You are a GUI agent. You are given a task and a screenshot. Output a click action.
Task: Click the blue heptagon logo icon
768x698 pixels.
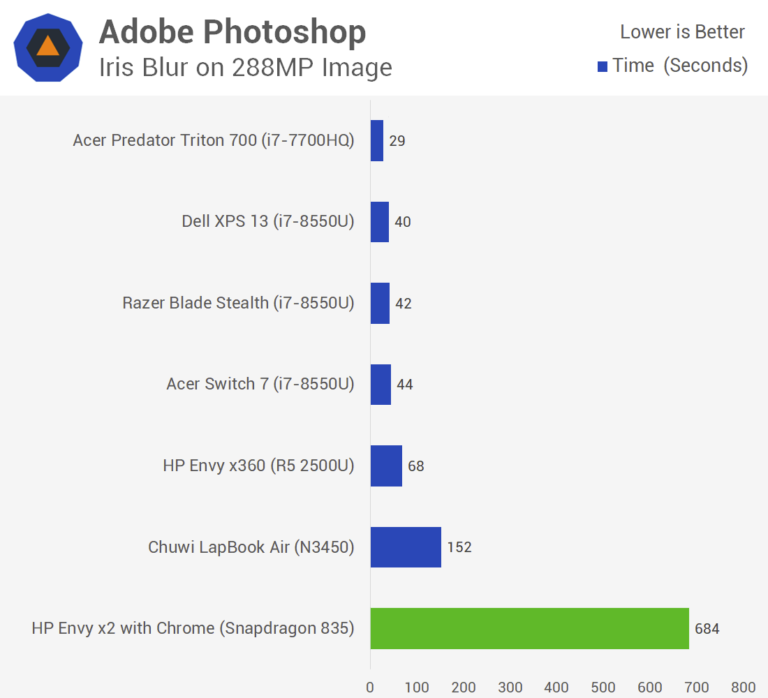(x=48, y=48)
